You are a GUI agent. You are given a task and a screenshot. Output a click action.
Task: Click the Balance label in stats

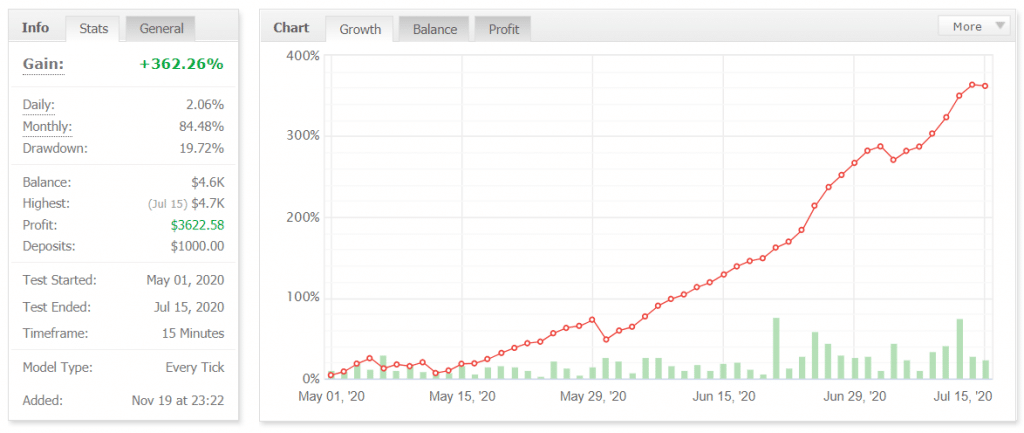[47, 182]
